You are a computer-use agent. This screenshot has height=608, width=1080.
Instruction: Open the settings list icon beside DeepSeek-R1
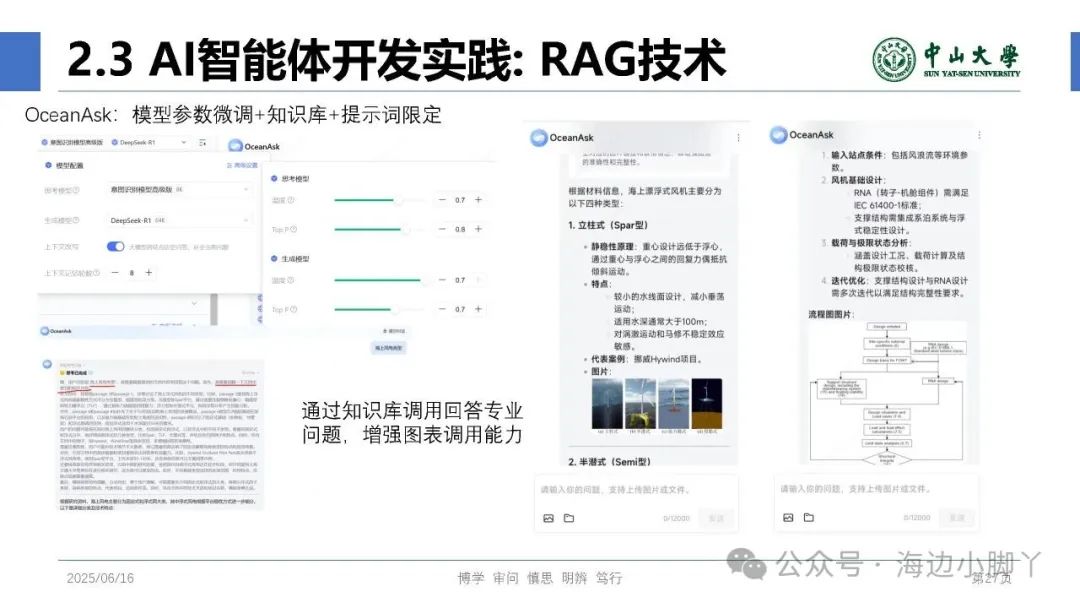coord(202,143)
